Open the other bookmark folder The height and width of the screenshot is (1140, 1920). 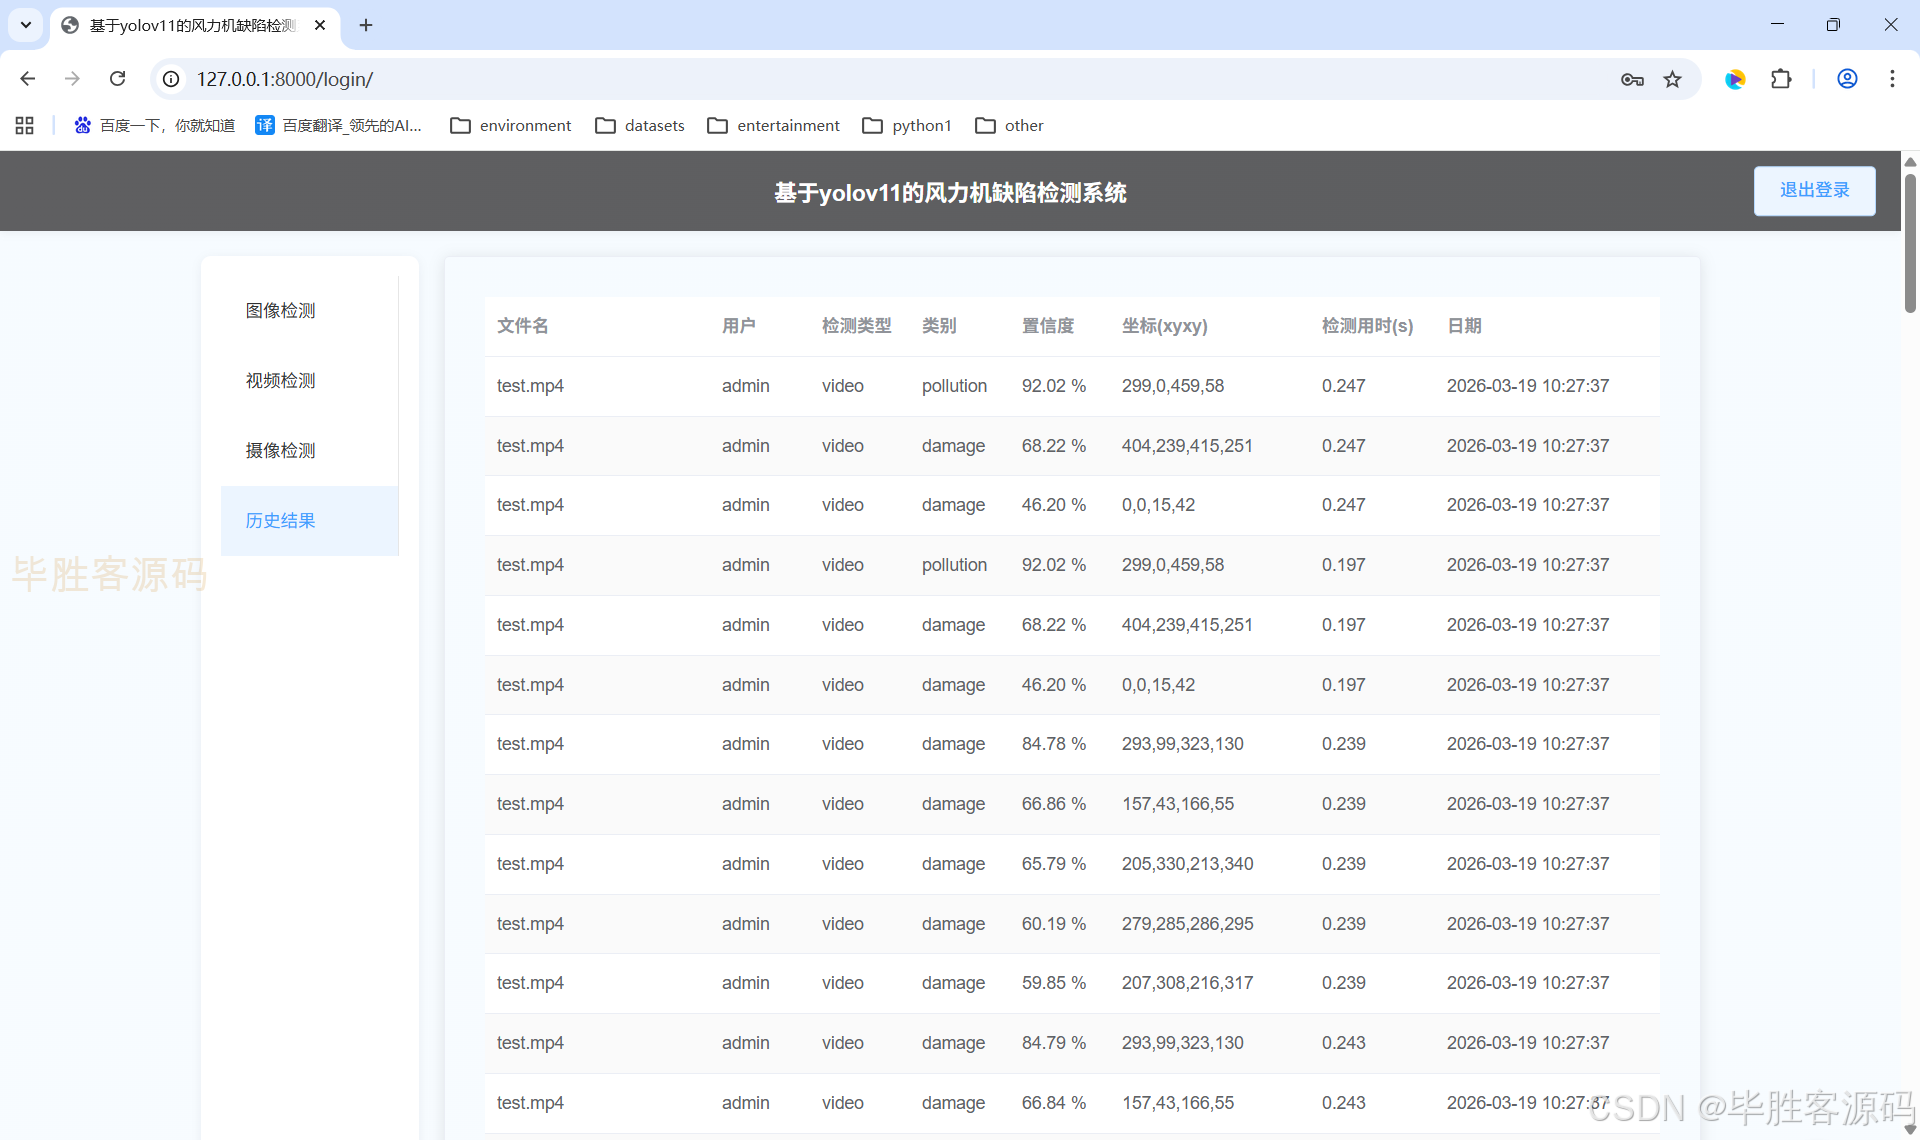(x=1010, y=125)
